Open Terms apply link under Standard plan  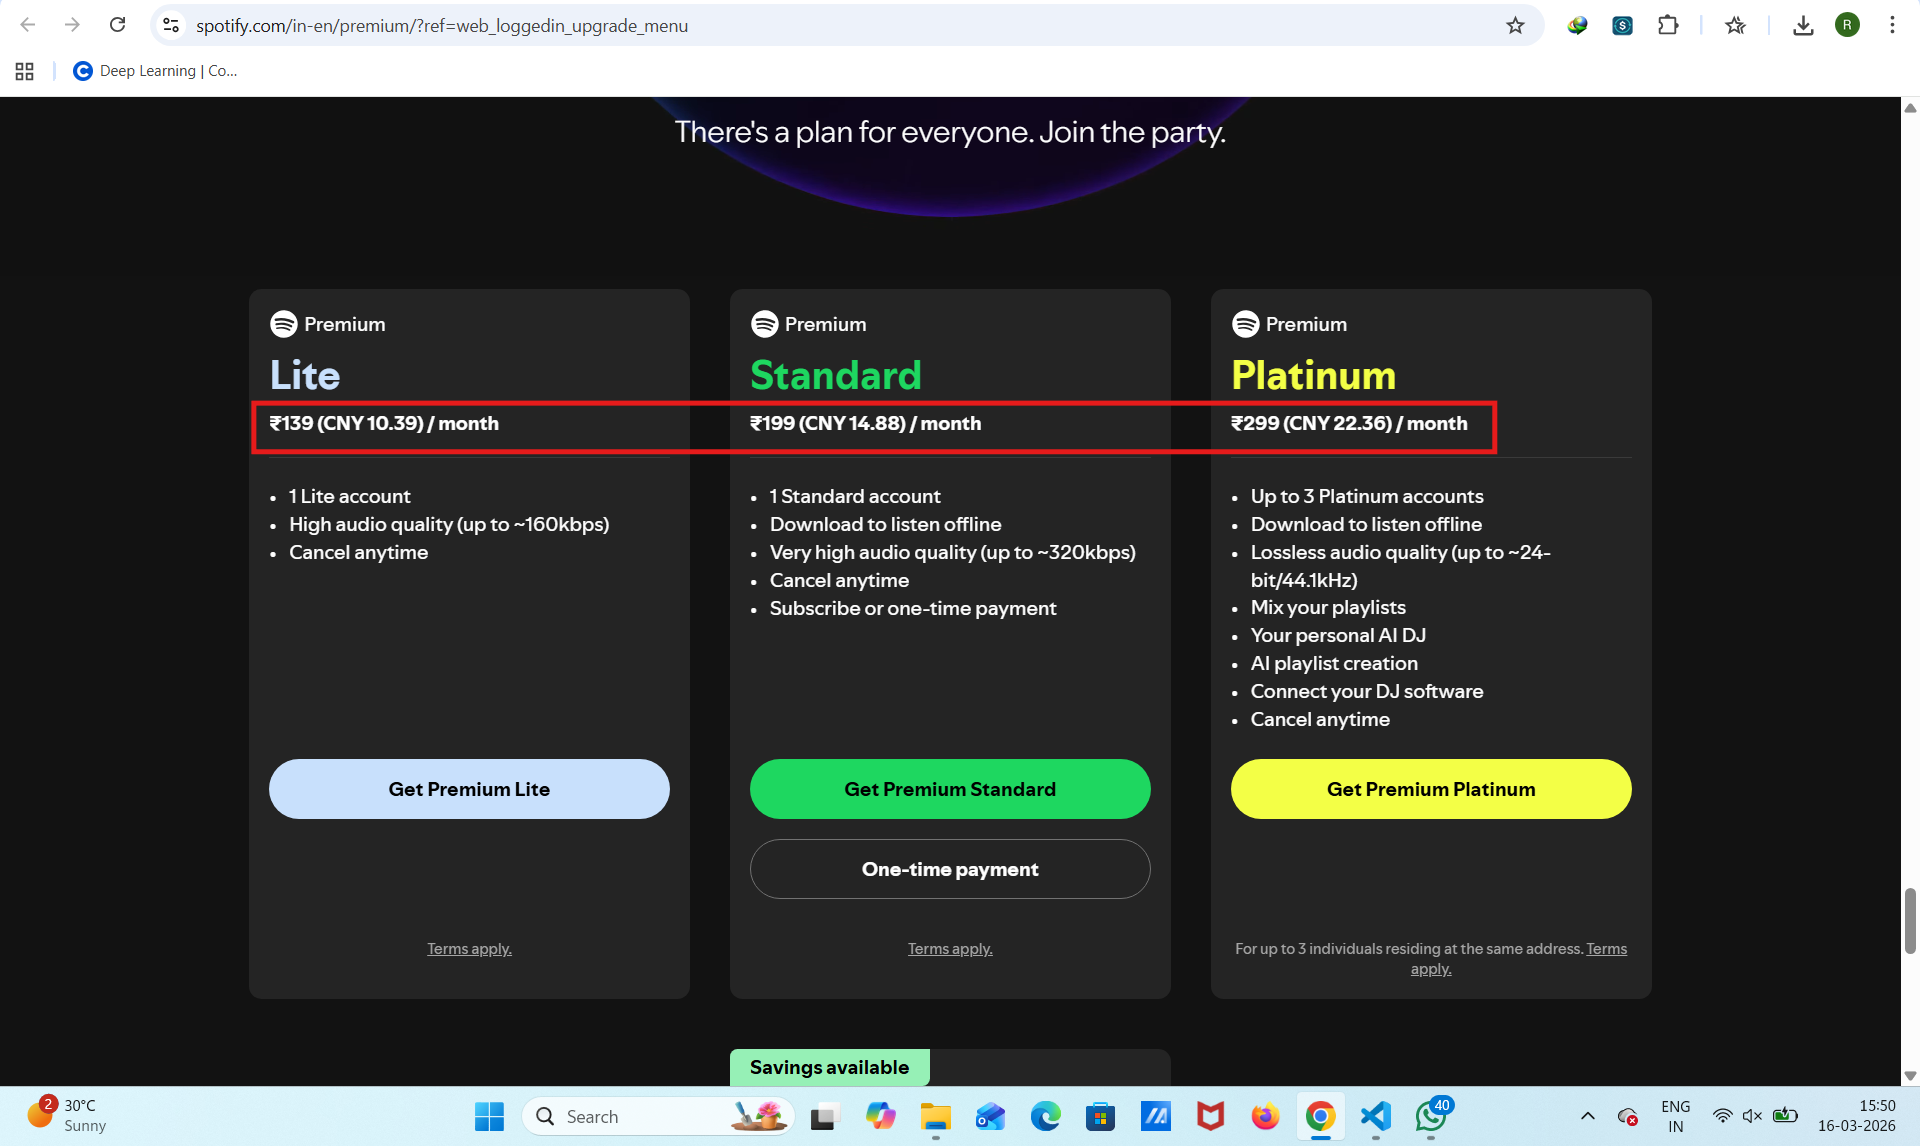tap(950, 949)
